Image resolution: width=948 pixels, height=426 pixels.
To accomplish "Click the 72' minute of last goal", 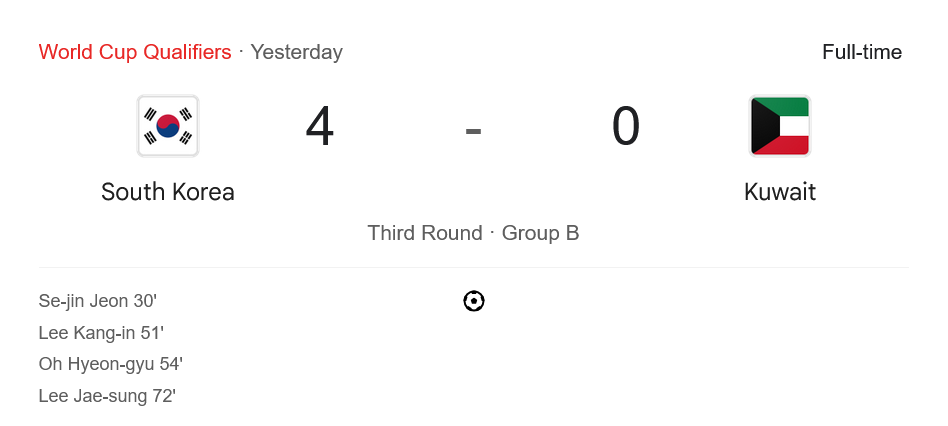I will click(x=164, y=396).
